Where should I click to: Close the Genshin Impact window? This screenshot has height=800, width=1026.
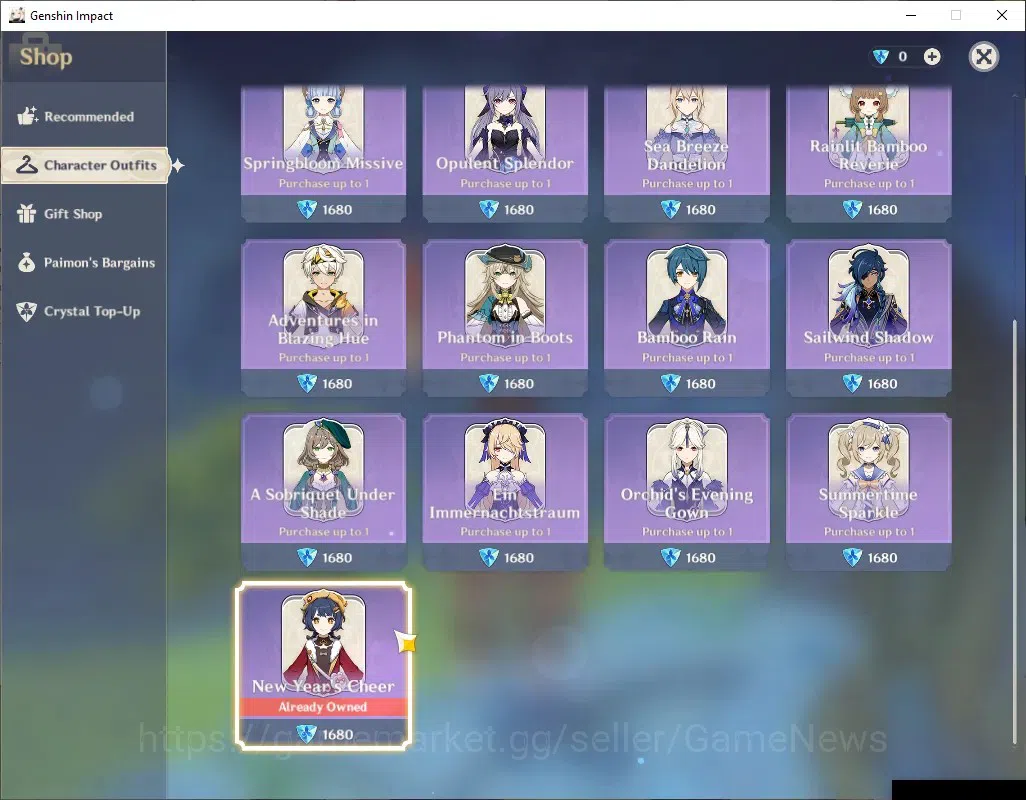(x=1002, y=15)
